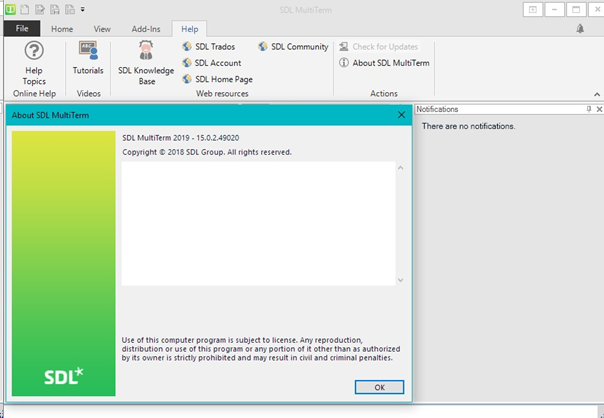Launch the Tutorials videos
The image size is (604, 418).
(88, 58)
